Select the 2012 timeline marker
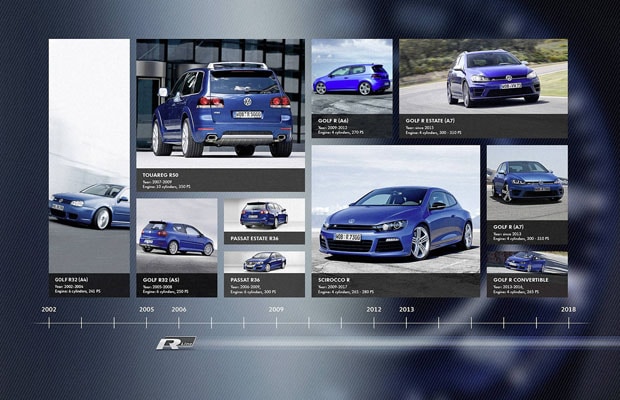Screen dimensions: 620x400 pyautogui.click(x=374, y=310)
